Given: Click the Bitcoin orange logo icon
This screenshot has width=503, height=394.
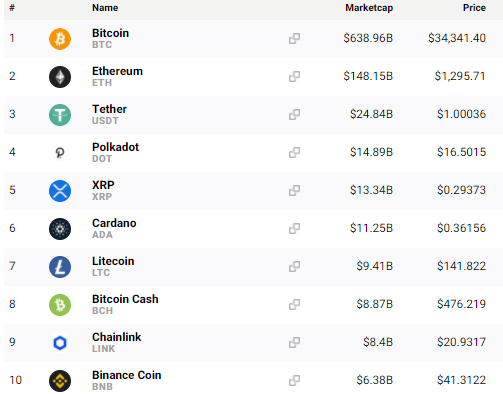Looking at the screenshot, I should click(60, 39).
